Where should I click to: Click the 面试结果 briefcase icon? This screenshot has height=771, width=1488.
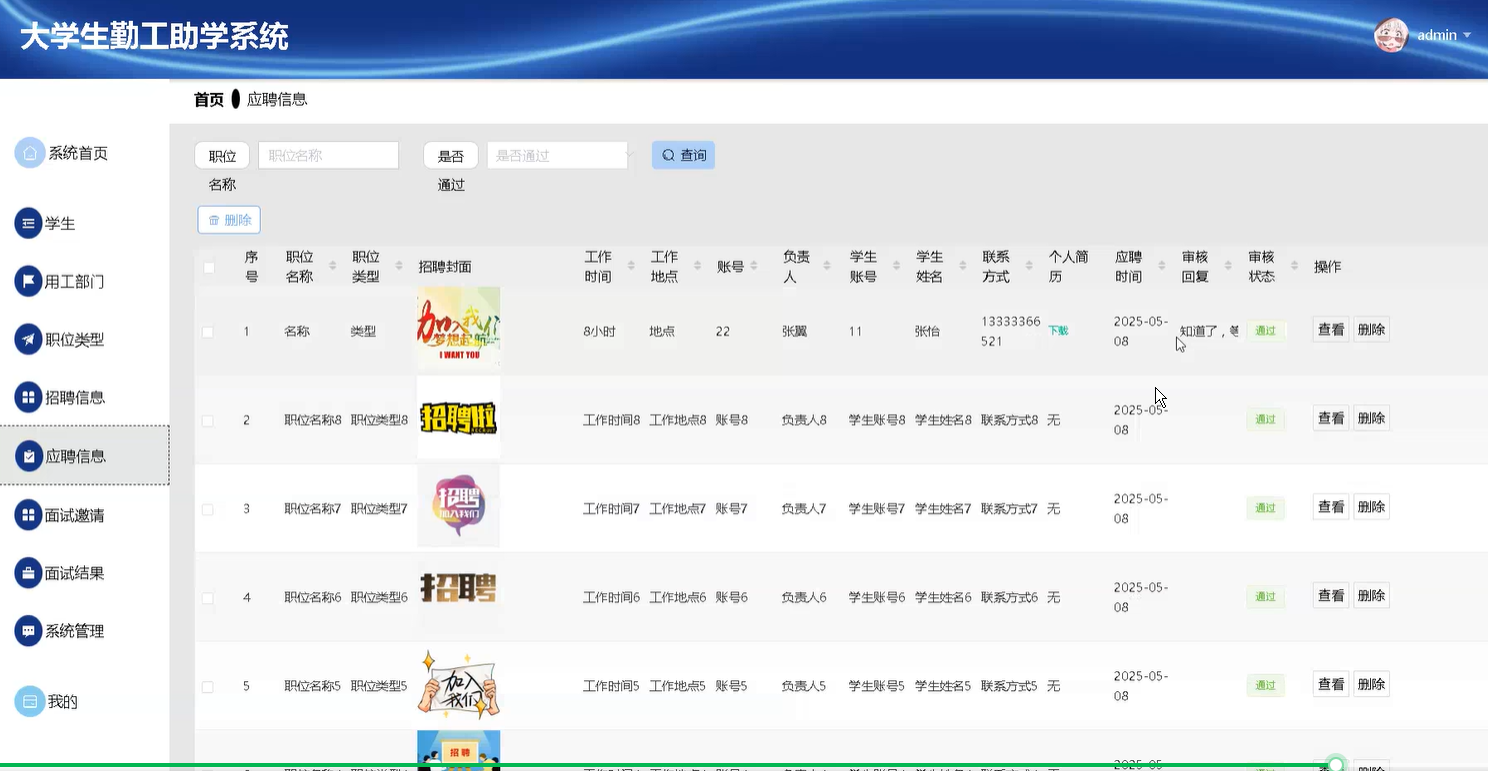(x=28, y=573)
